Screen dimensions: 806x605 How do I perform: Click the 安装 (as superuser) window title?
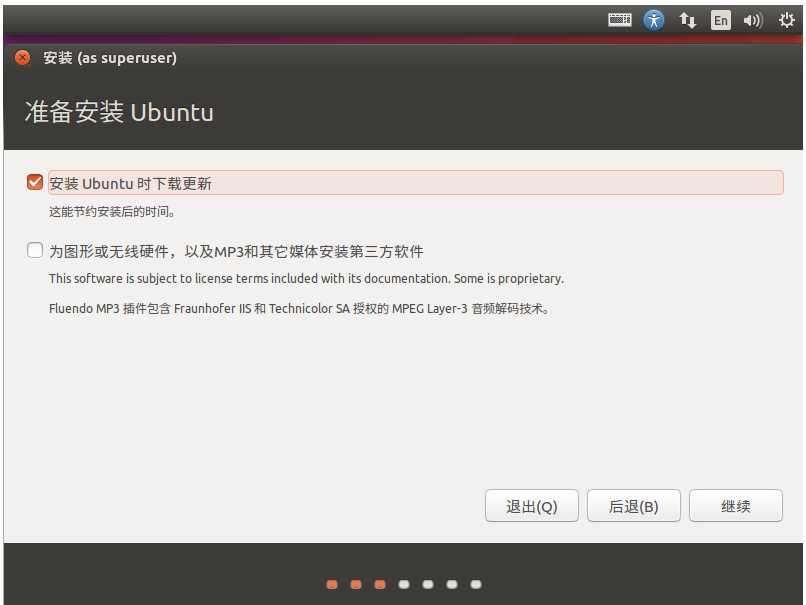[x=110, y=58]
